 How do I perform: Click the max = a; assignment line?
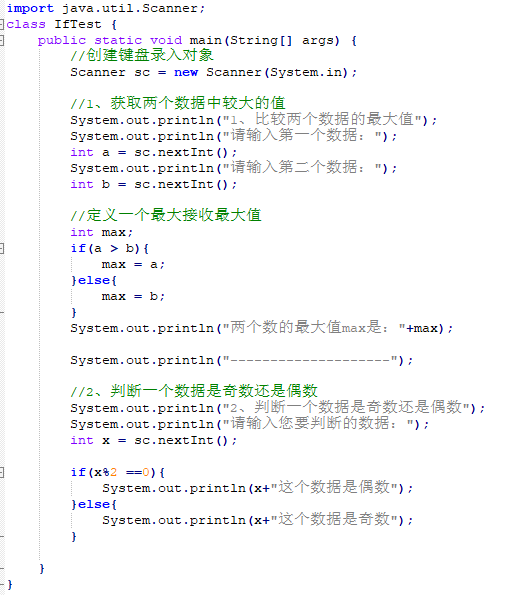133,264
